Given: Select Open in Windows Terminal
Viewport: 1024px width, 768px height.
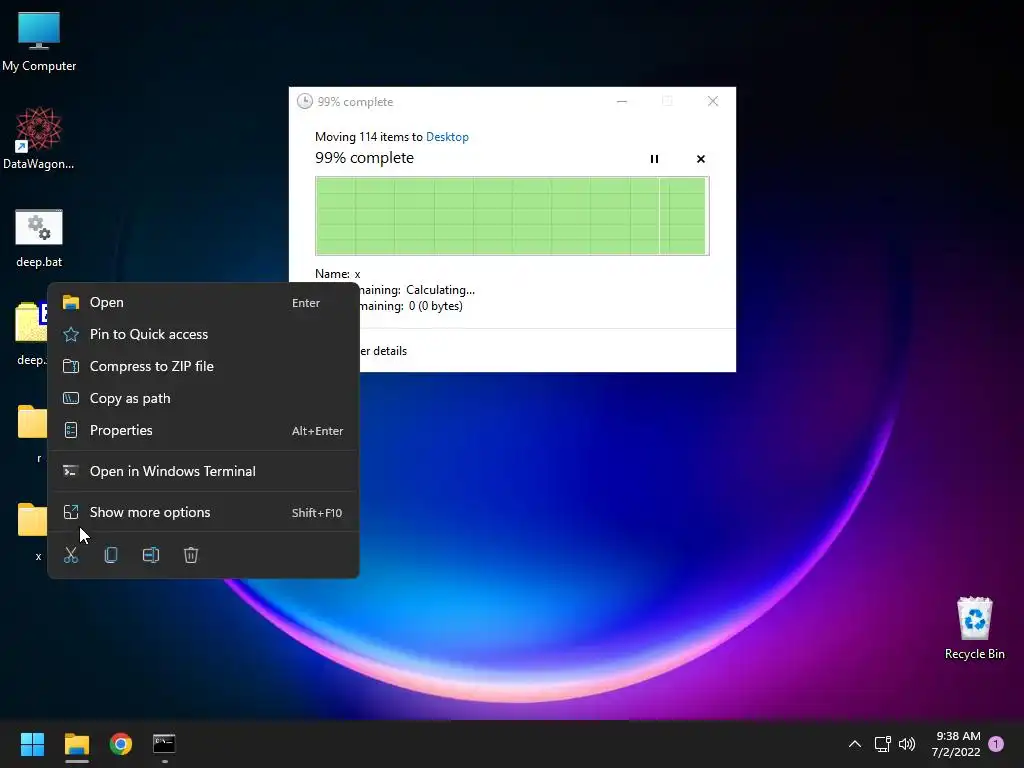Looking at the screenshot, I should 203,472.
